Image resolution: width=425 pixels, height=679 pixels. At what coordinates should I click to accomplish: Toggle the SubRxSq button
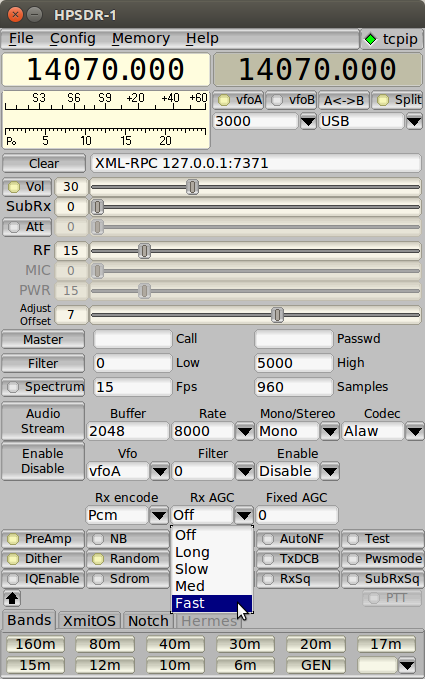point(383,579)
